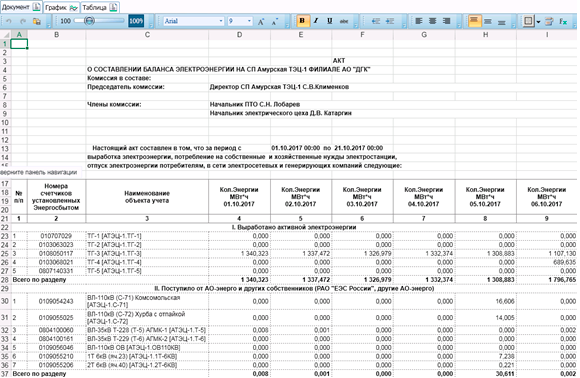Click the cell borders icon

pos(528,21)
